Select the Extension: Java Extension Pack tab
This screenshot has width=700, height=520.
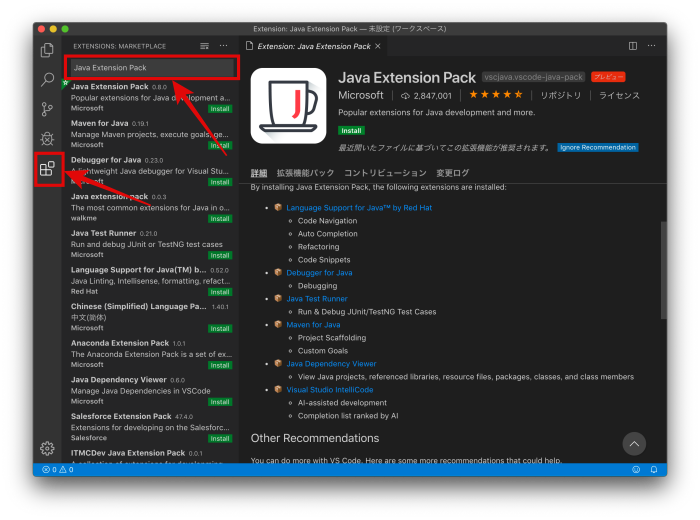coord(314,46)
